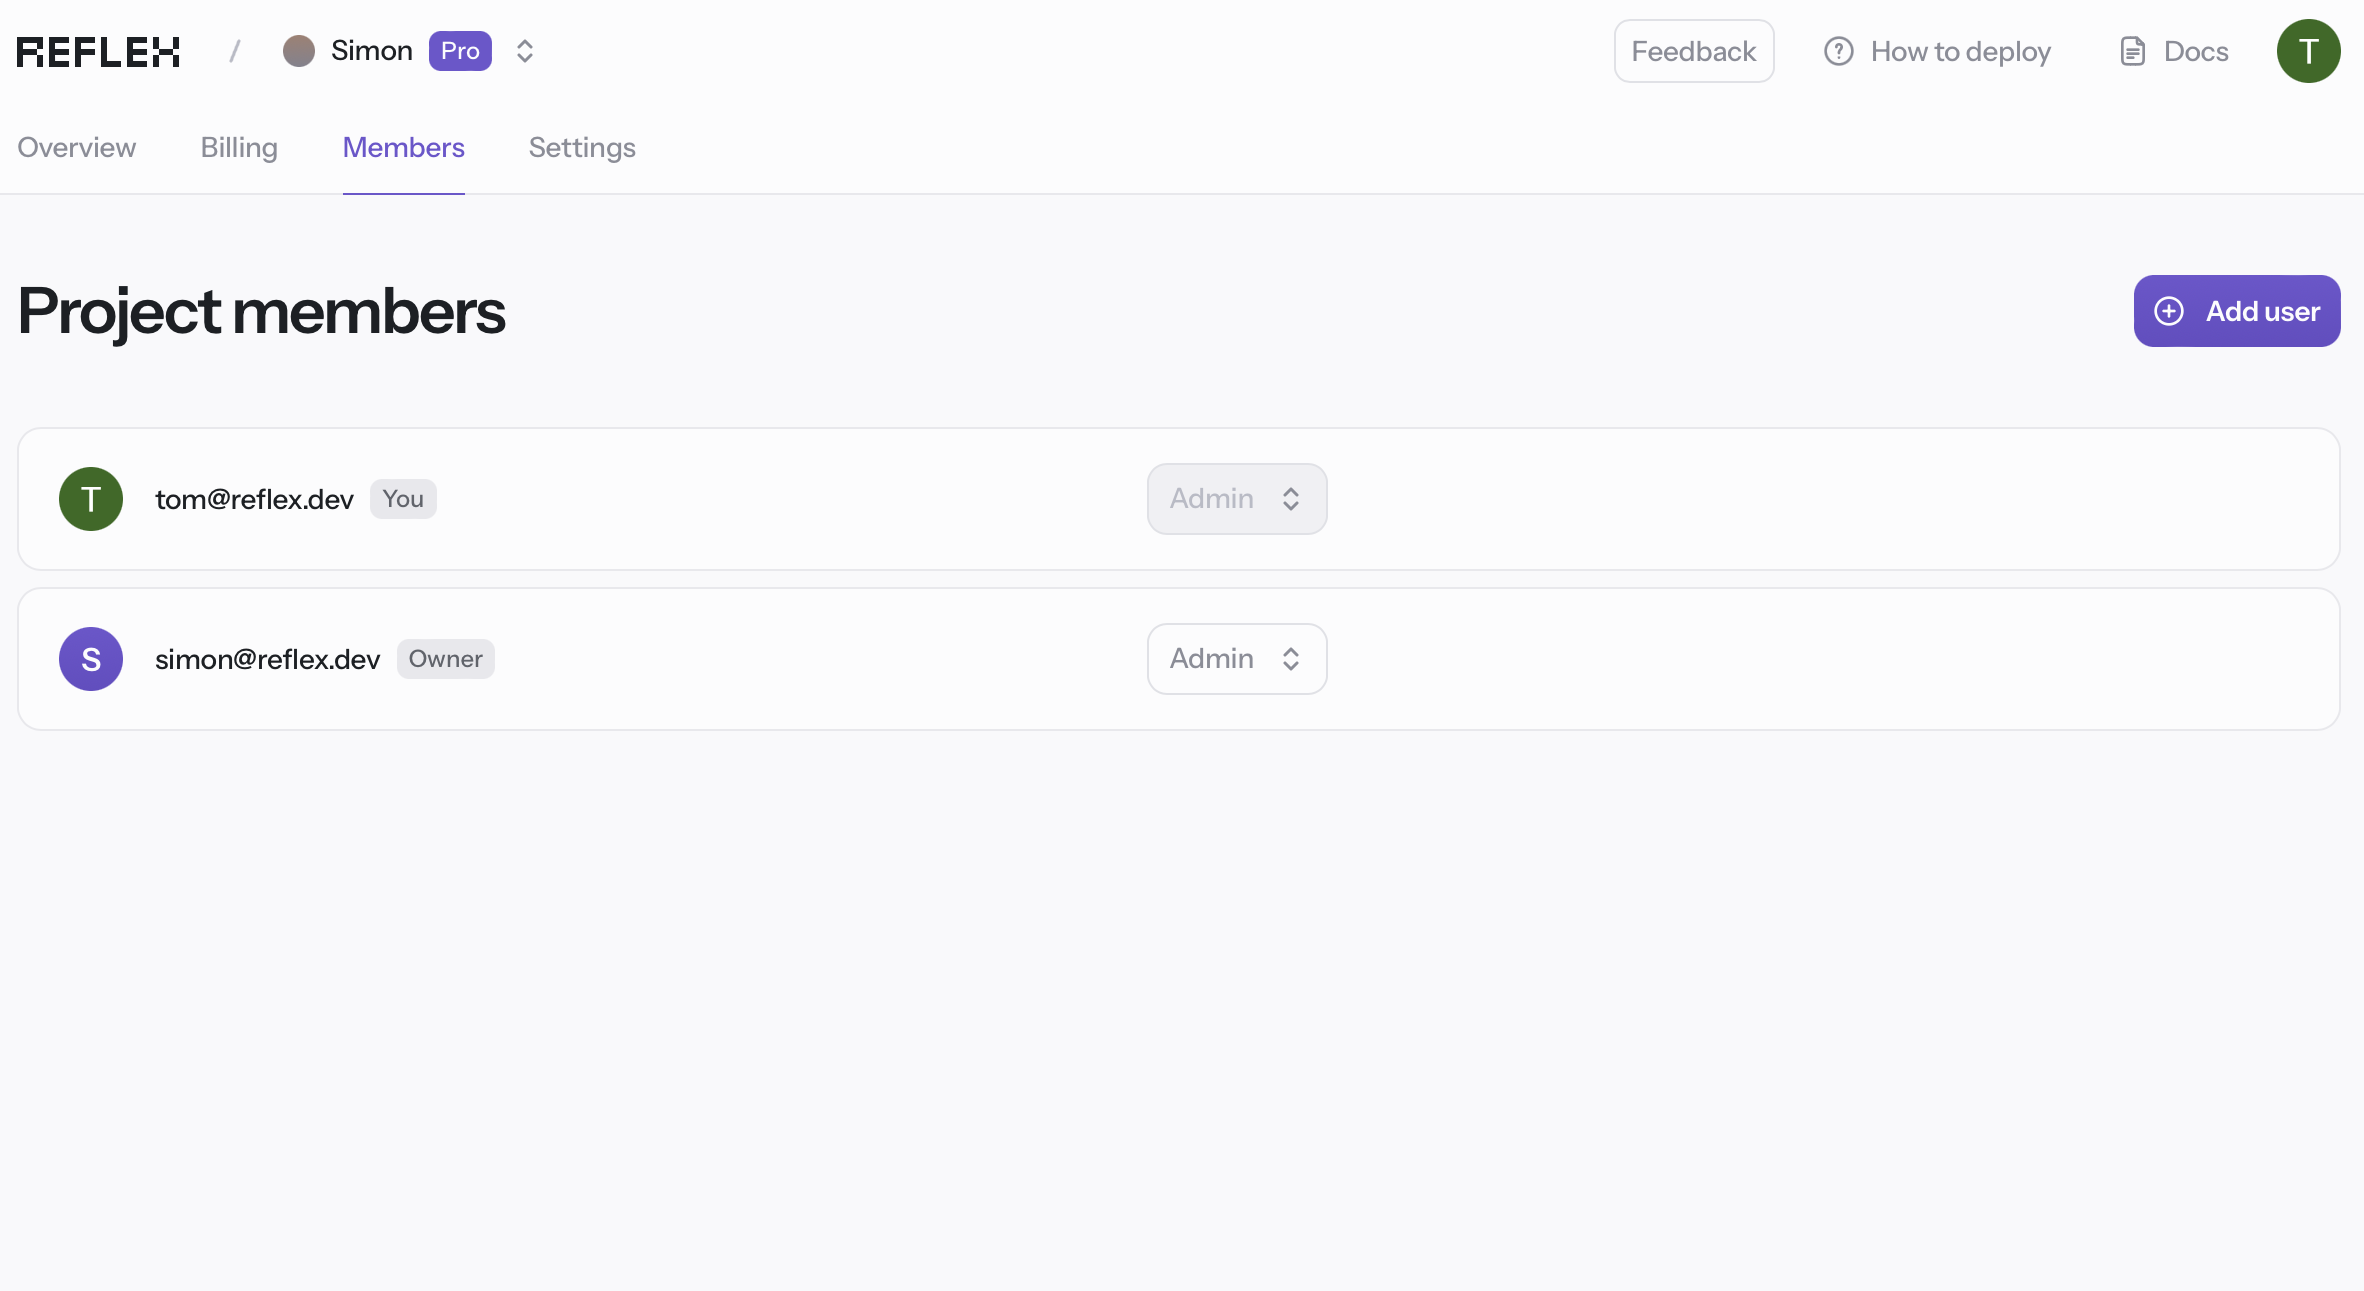Open the Admin role dropdown for tom@reflex.dev
This screenshot has height=1291, width=2364.
(x=1236, y=498)
